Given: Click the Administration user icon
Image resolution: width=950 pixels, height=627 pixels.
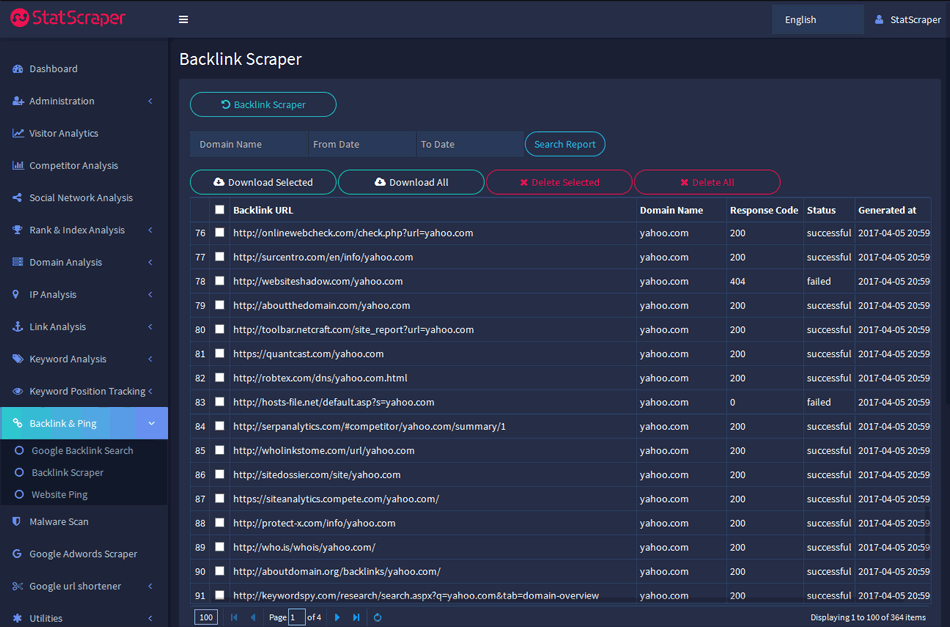Looking at the screenshot, I should (x=18, y=101).
